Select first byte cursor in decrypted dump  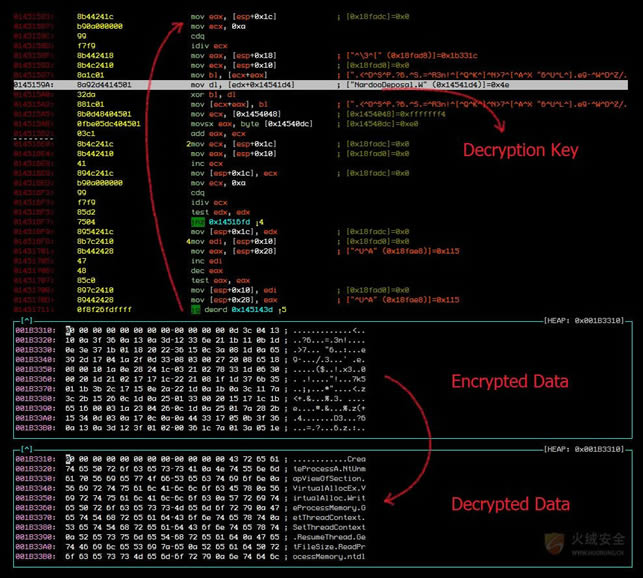click(x=68, y=458)
